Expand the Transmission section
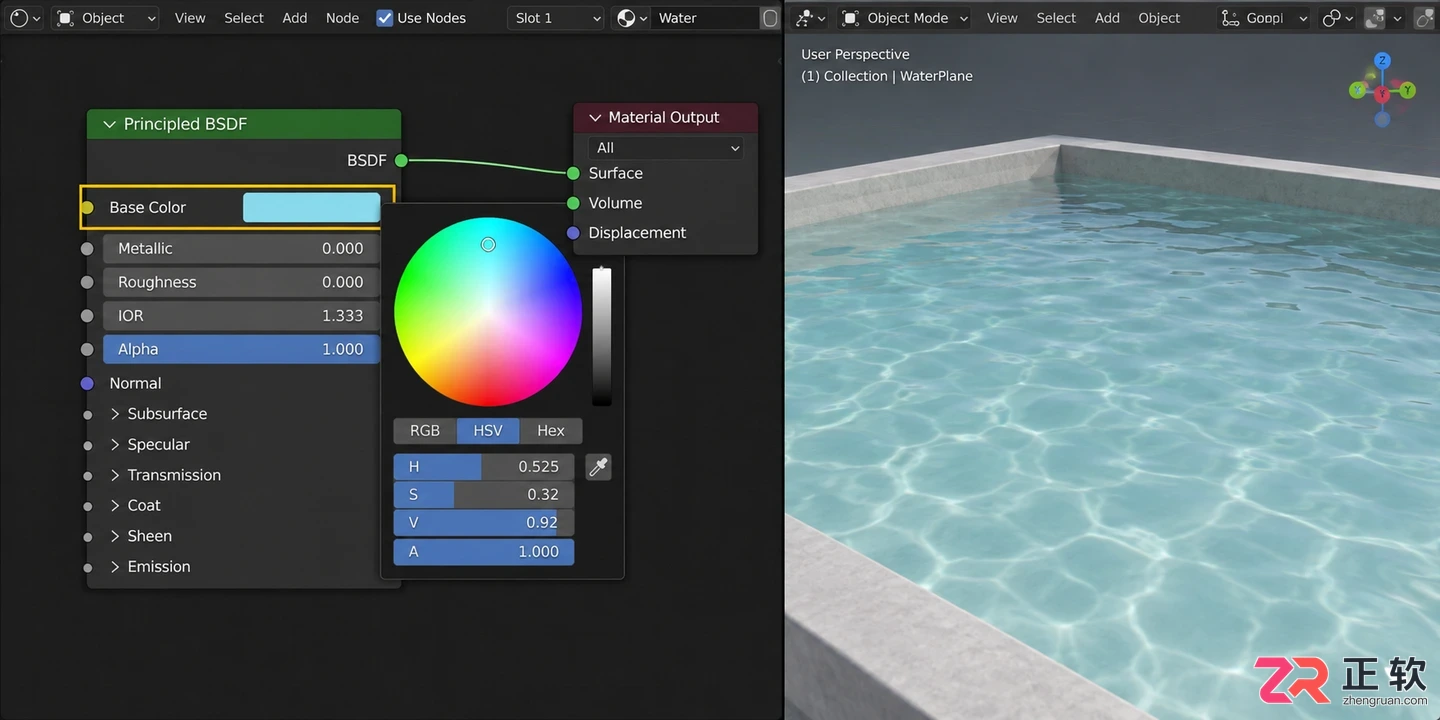1440x720 pixels. [x=115, y=475]
